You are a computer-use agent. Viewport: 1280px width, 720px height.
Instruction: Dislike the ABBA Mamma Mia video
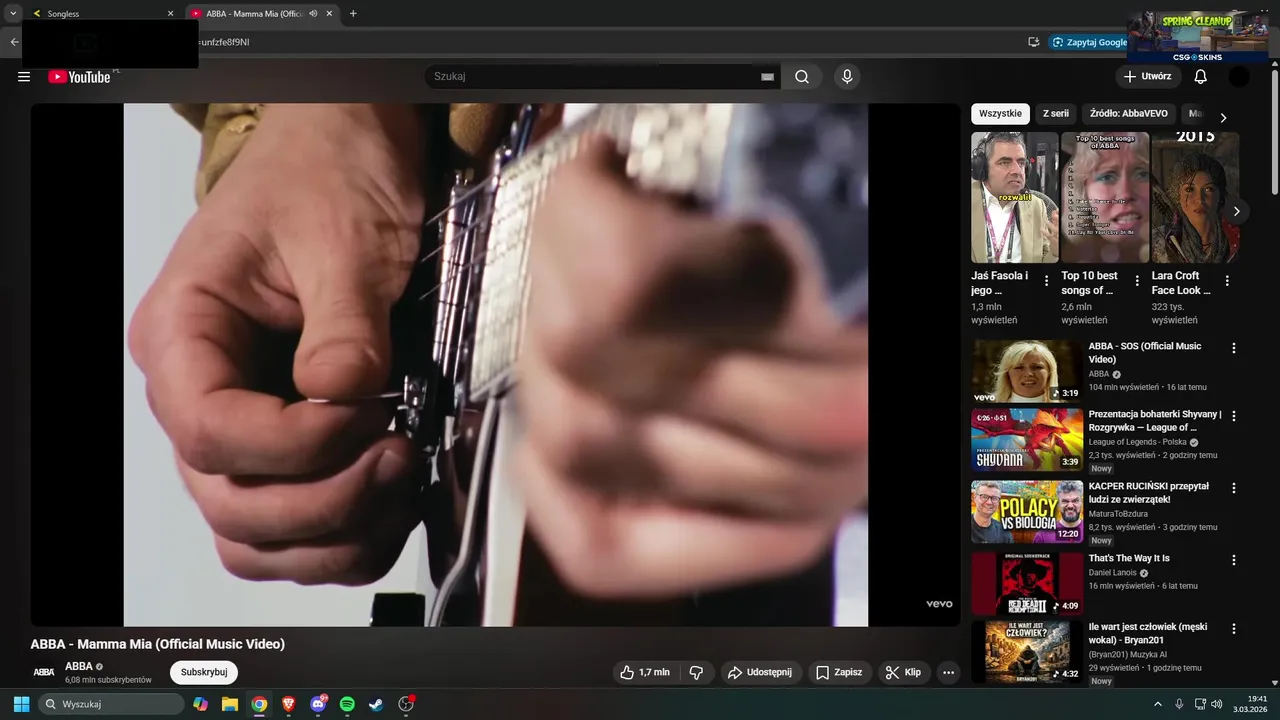pos(696,672)
